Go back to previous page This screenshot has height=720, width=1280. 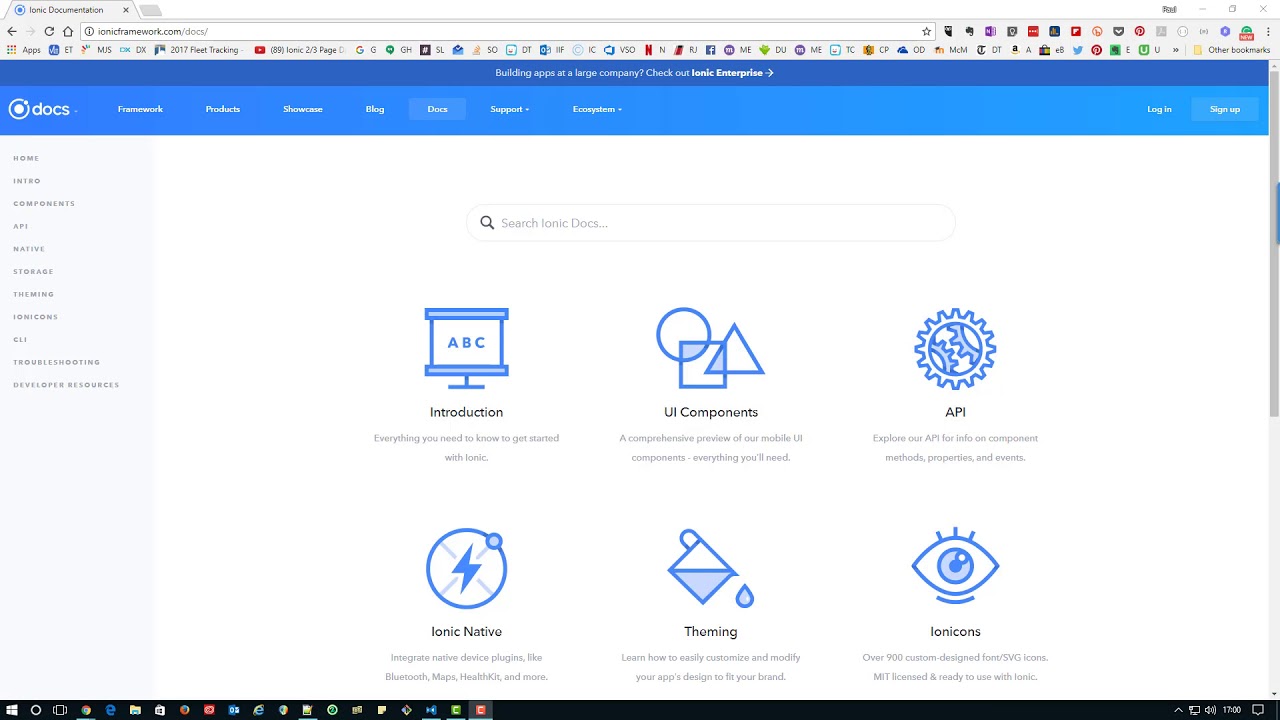pos(12,31)
